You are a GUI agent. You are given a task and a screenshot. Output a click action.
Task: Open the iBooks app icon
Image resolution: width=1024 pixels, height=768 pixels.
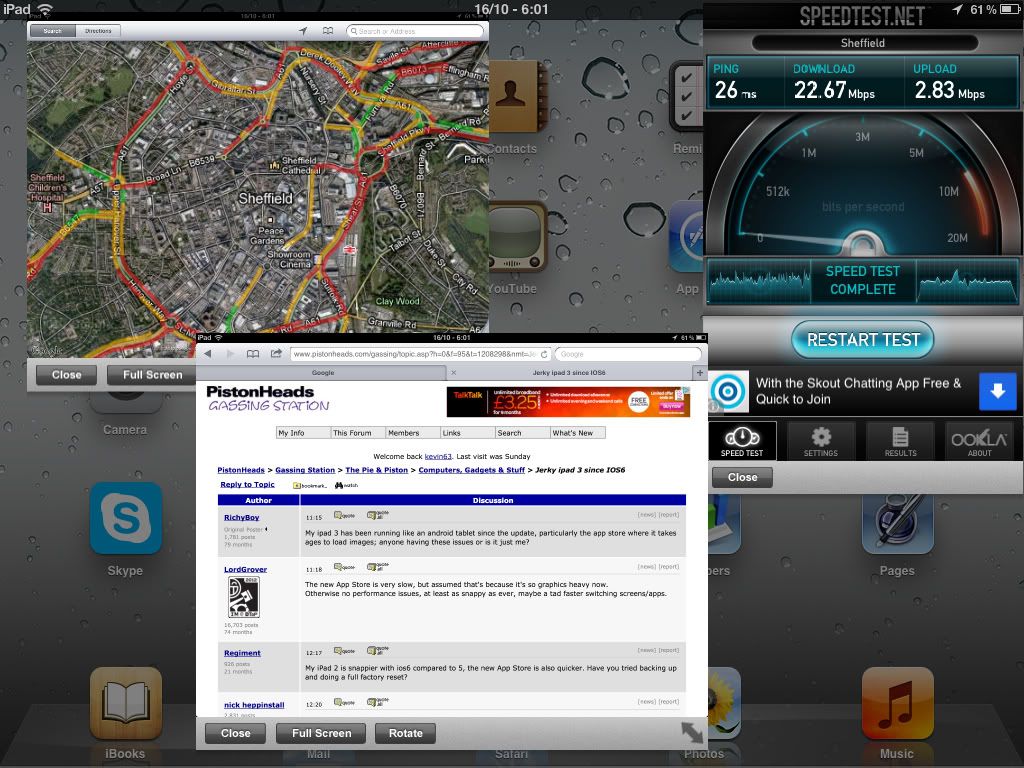[x=125, y=703]
